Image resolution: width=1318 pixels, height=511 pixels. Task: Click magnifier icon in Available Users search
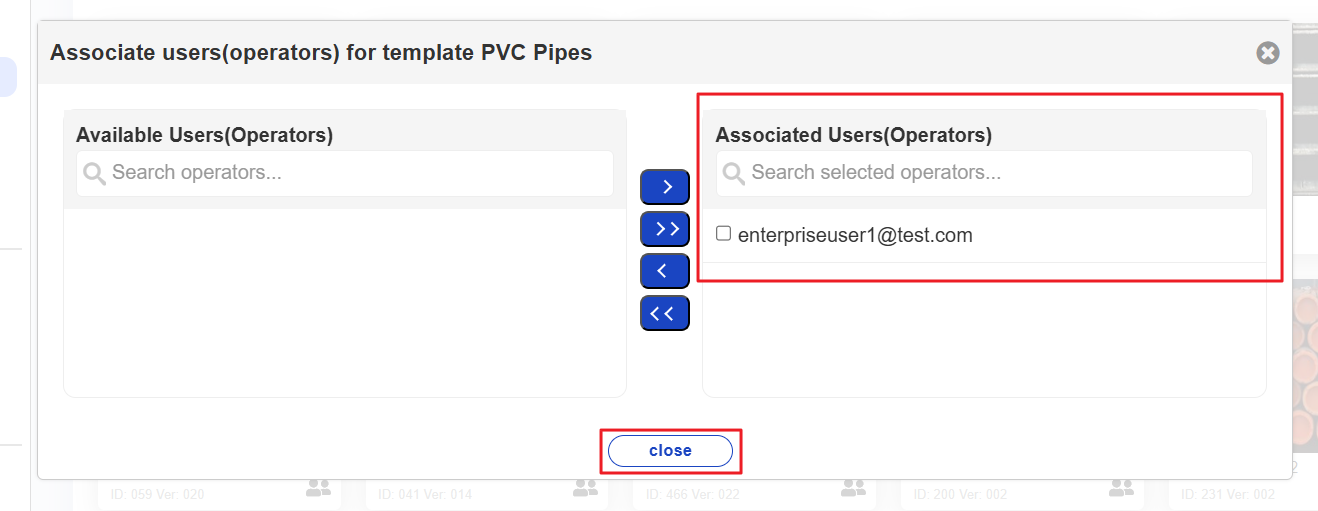tap(95, 174)
